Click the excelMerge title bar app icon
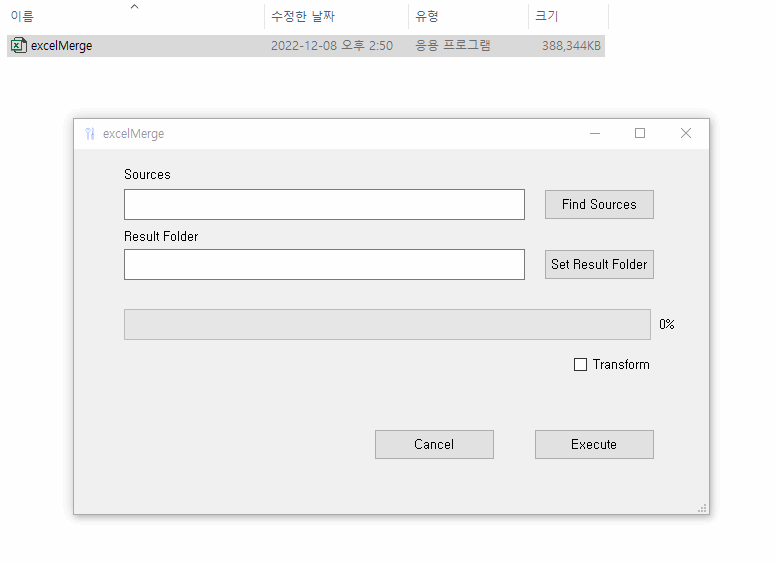Image resolution: width=776 pixels, height=563 pixels. pyautogui.click(x=90, y=134)
